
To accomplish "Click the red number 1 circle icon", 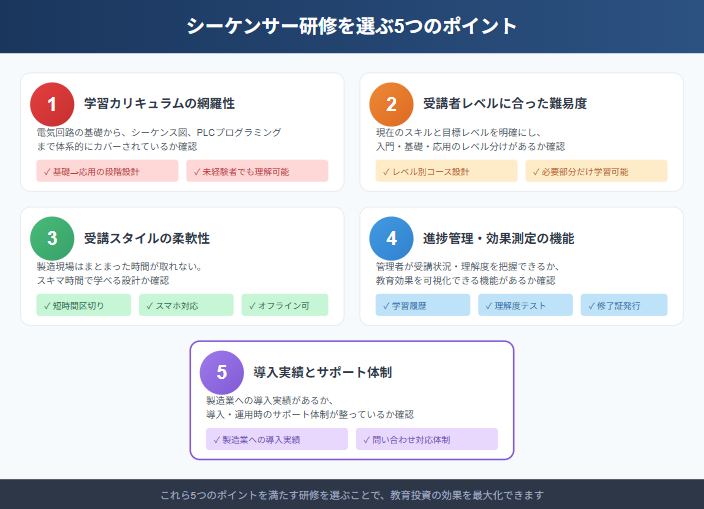I will 52,103.
